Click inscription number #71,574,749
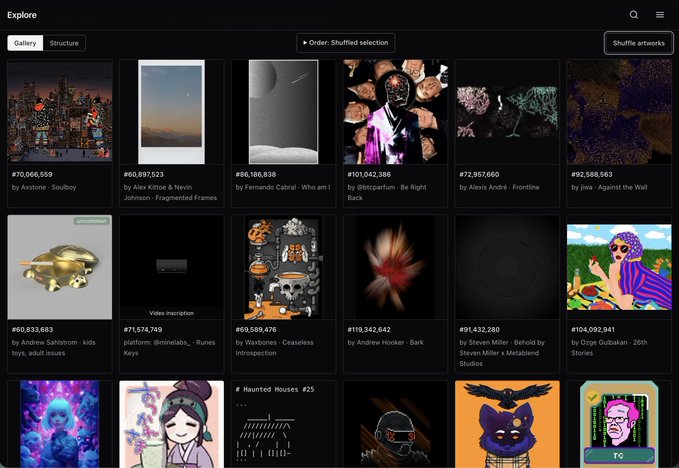This screenshot has width=679, height=468. pos(143,329)
